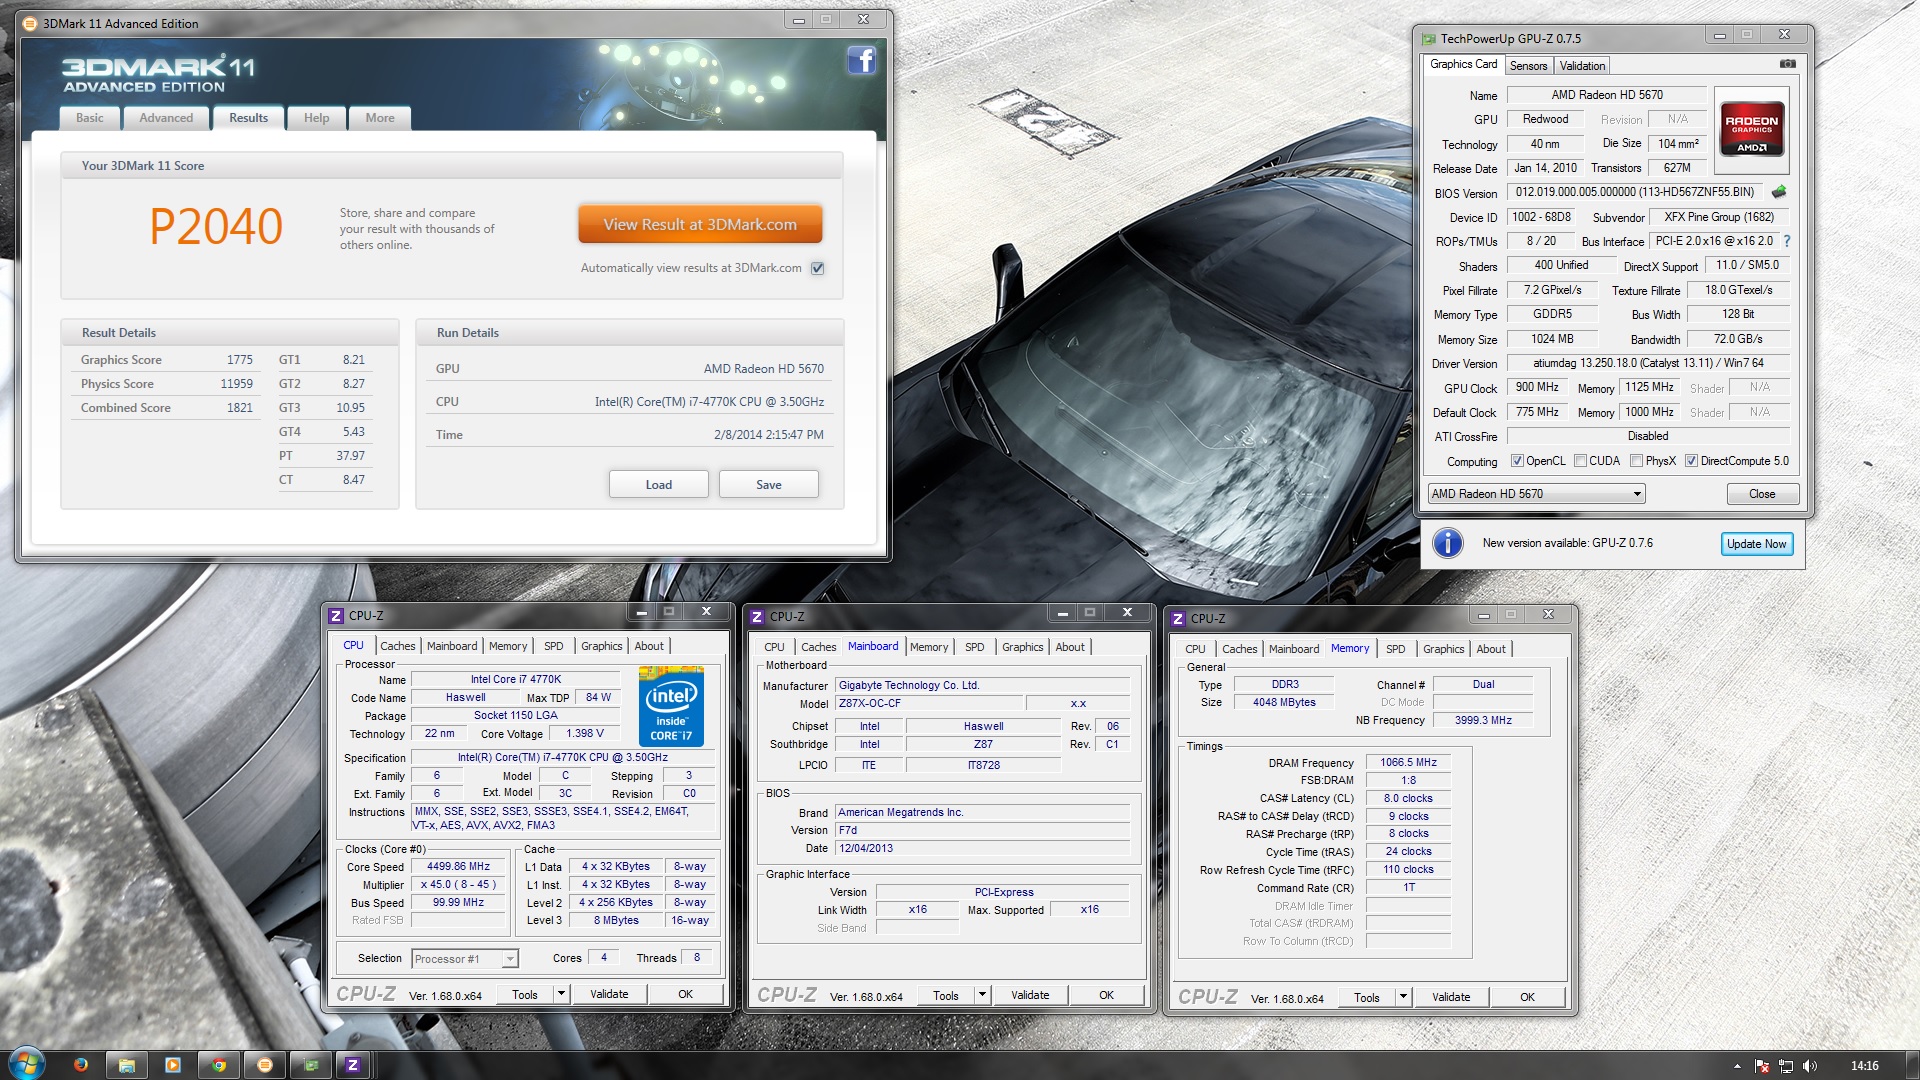Viewport: 1920px width, 1080px height.
Task: Click the Graphics Score value 1775
Action: (x=239, y=360)
